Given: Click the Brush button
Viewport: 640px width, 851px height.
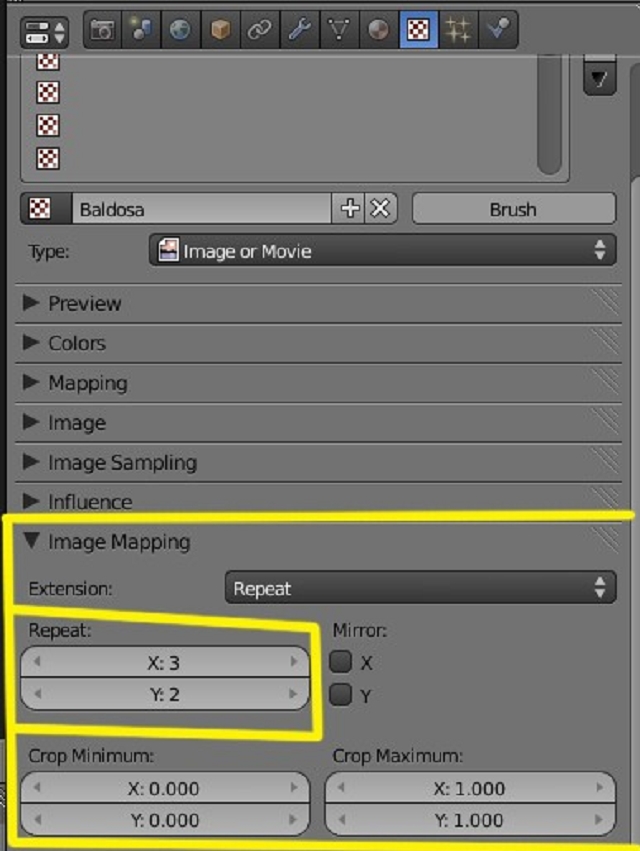Looking at the screenshot, I should [x=513, y=209].
